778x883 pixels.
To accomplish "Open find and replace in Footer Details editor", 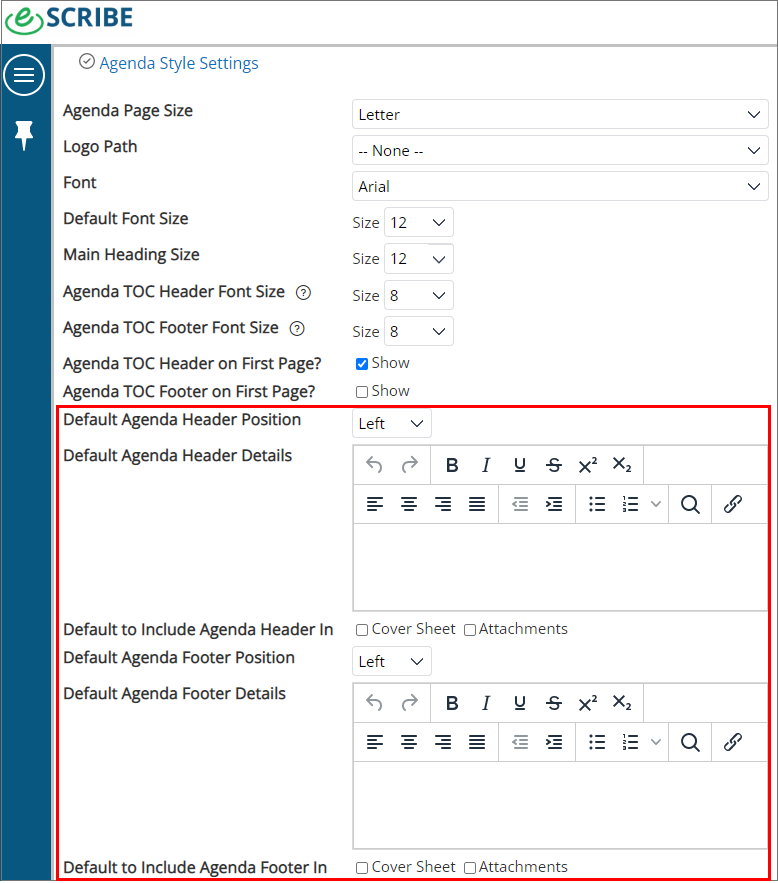I will coord(690,742).
